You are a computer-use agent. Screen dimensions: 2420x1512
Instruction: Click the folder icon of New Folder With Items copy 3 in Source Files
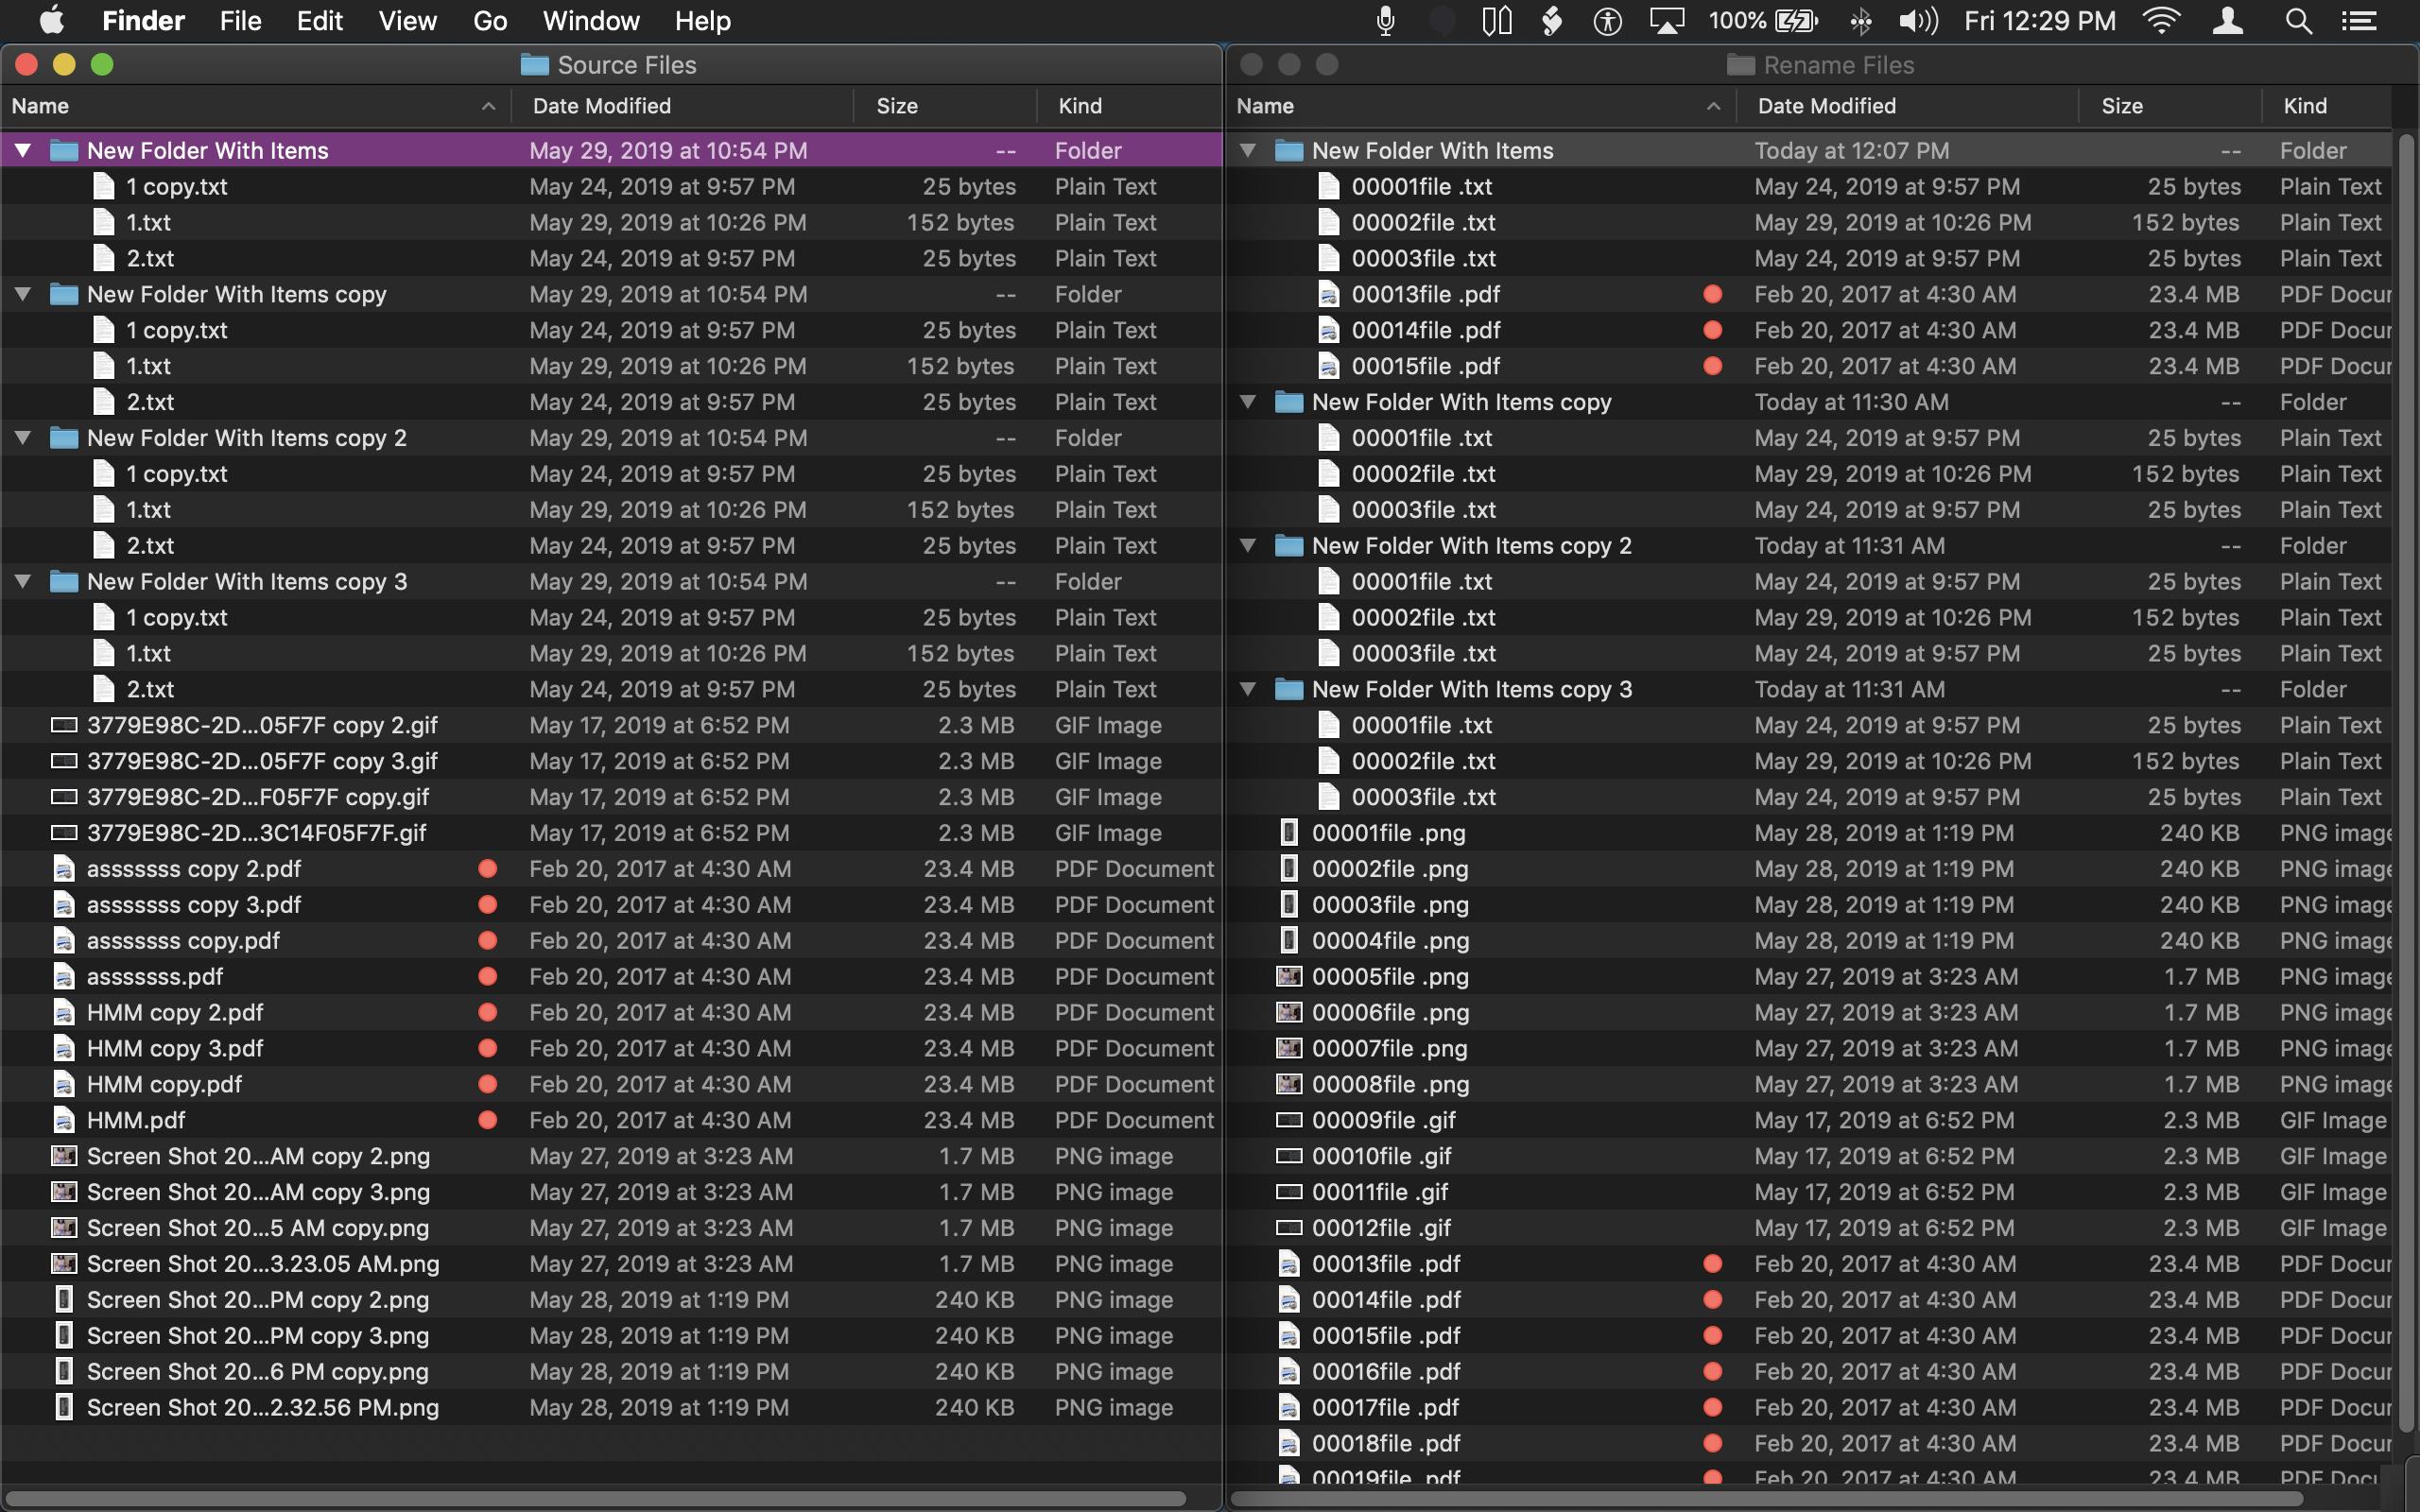[64, 581]
